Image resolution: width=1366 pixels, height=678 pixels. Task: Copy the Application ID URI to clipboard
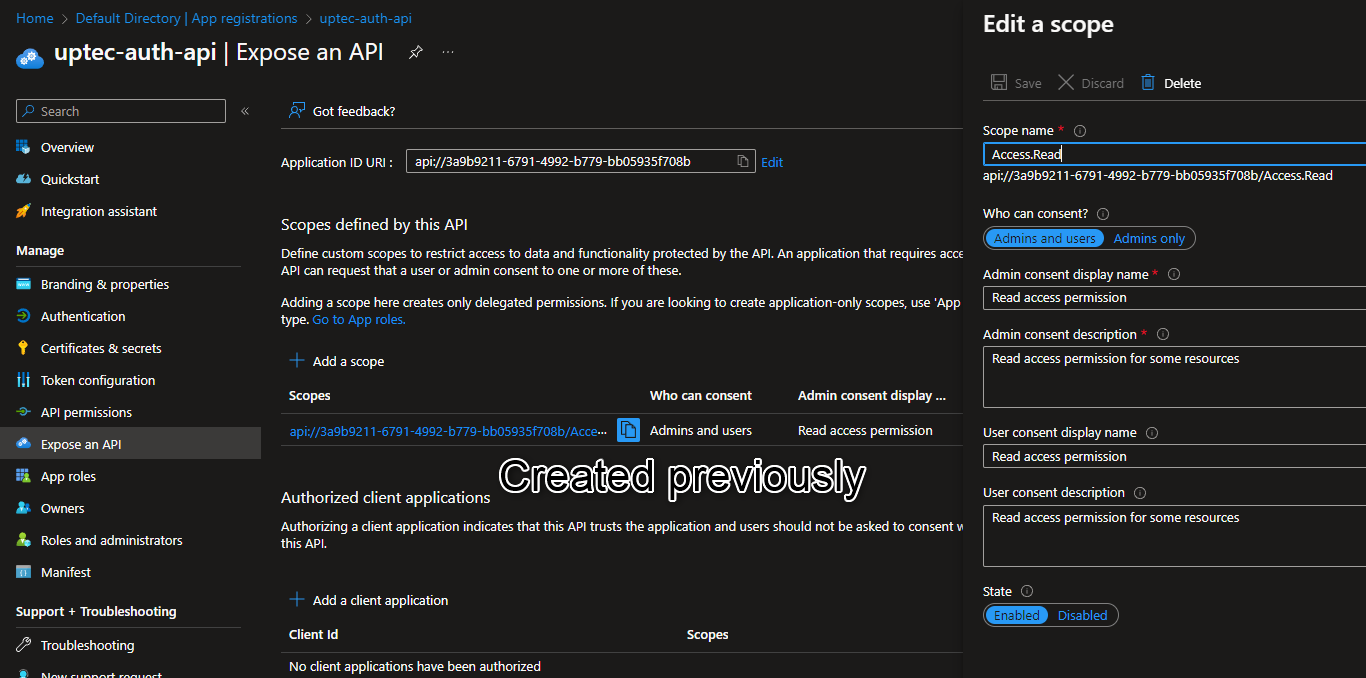[743, 161]
